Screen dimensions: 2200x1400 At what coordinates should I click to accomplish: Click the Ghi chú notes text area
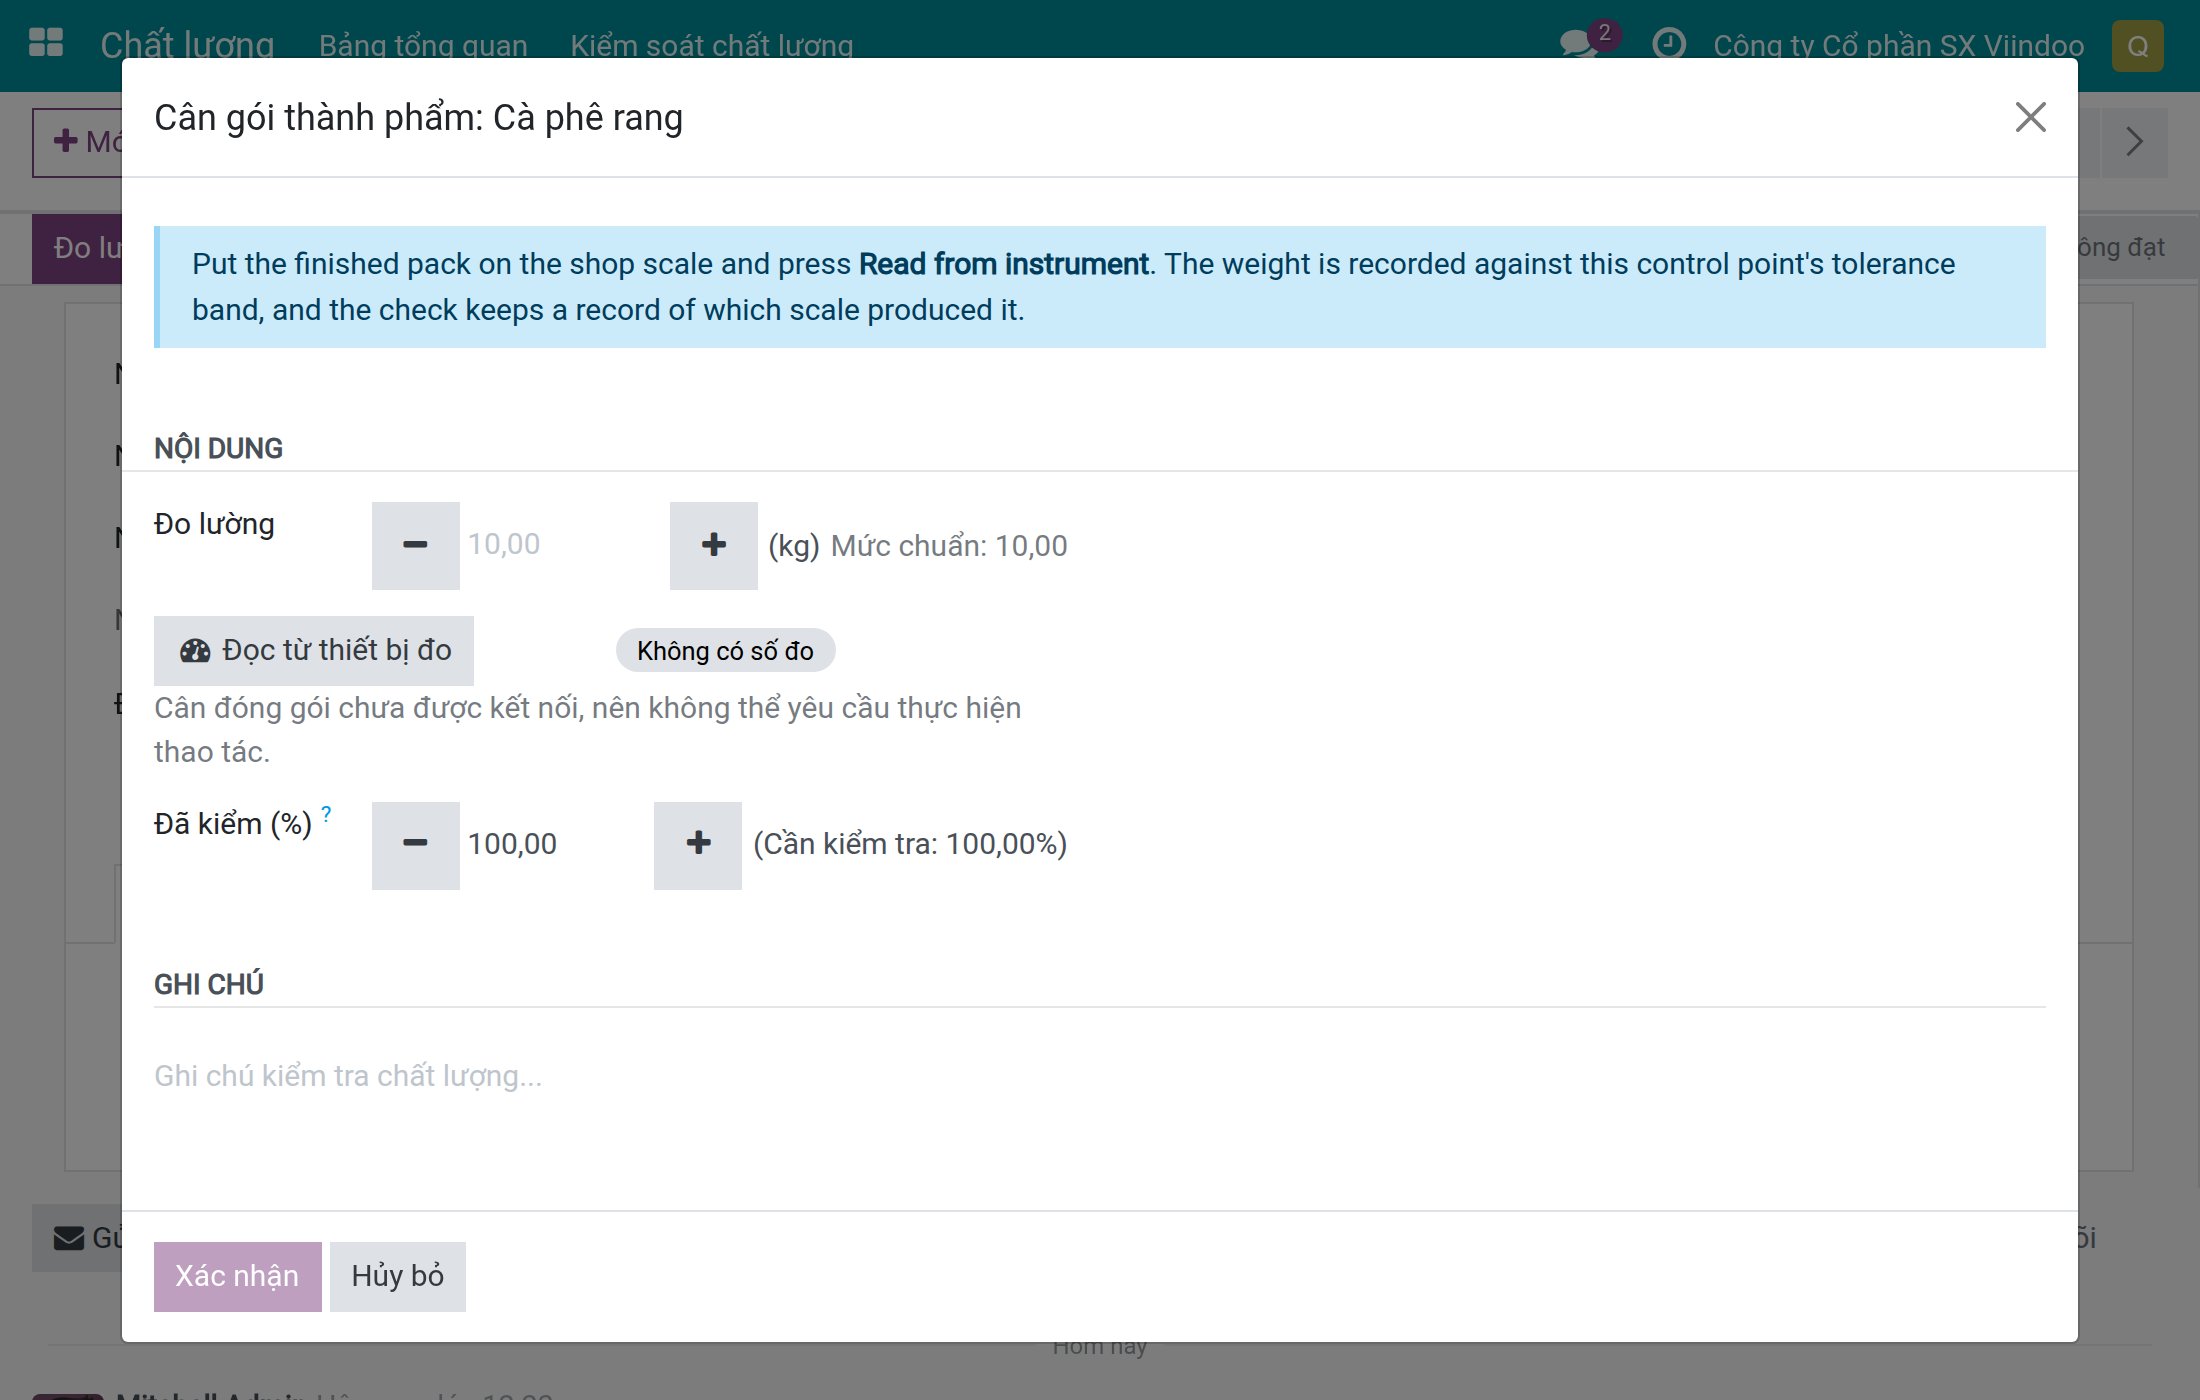tap(1100, 1076)
